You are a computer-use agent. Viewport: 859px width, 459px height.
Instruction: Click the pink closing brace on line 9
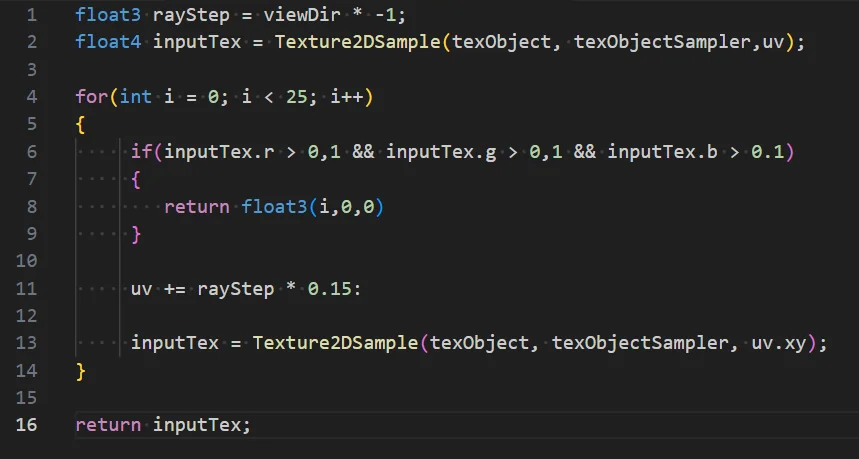click(x=136, y=234)
